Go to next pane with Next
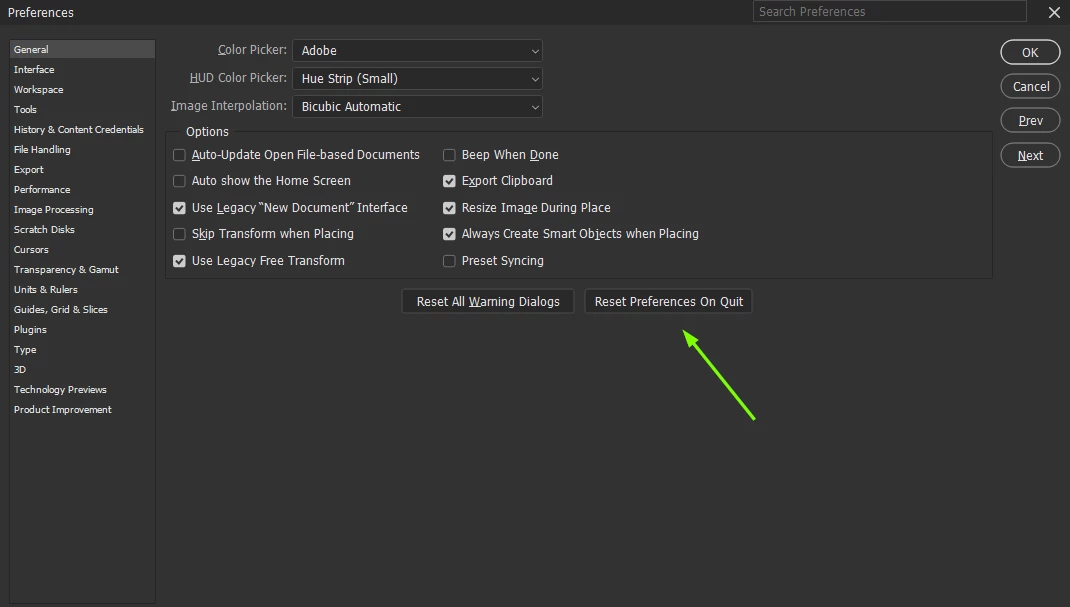The width and height of the screenshot is (1070, 607). pos(1030,156)
